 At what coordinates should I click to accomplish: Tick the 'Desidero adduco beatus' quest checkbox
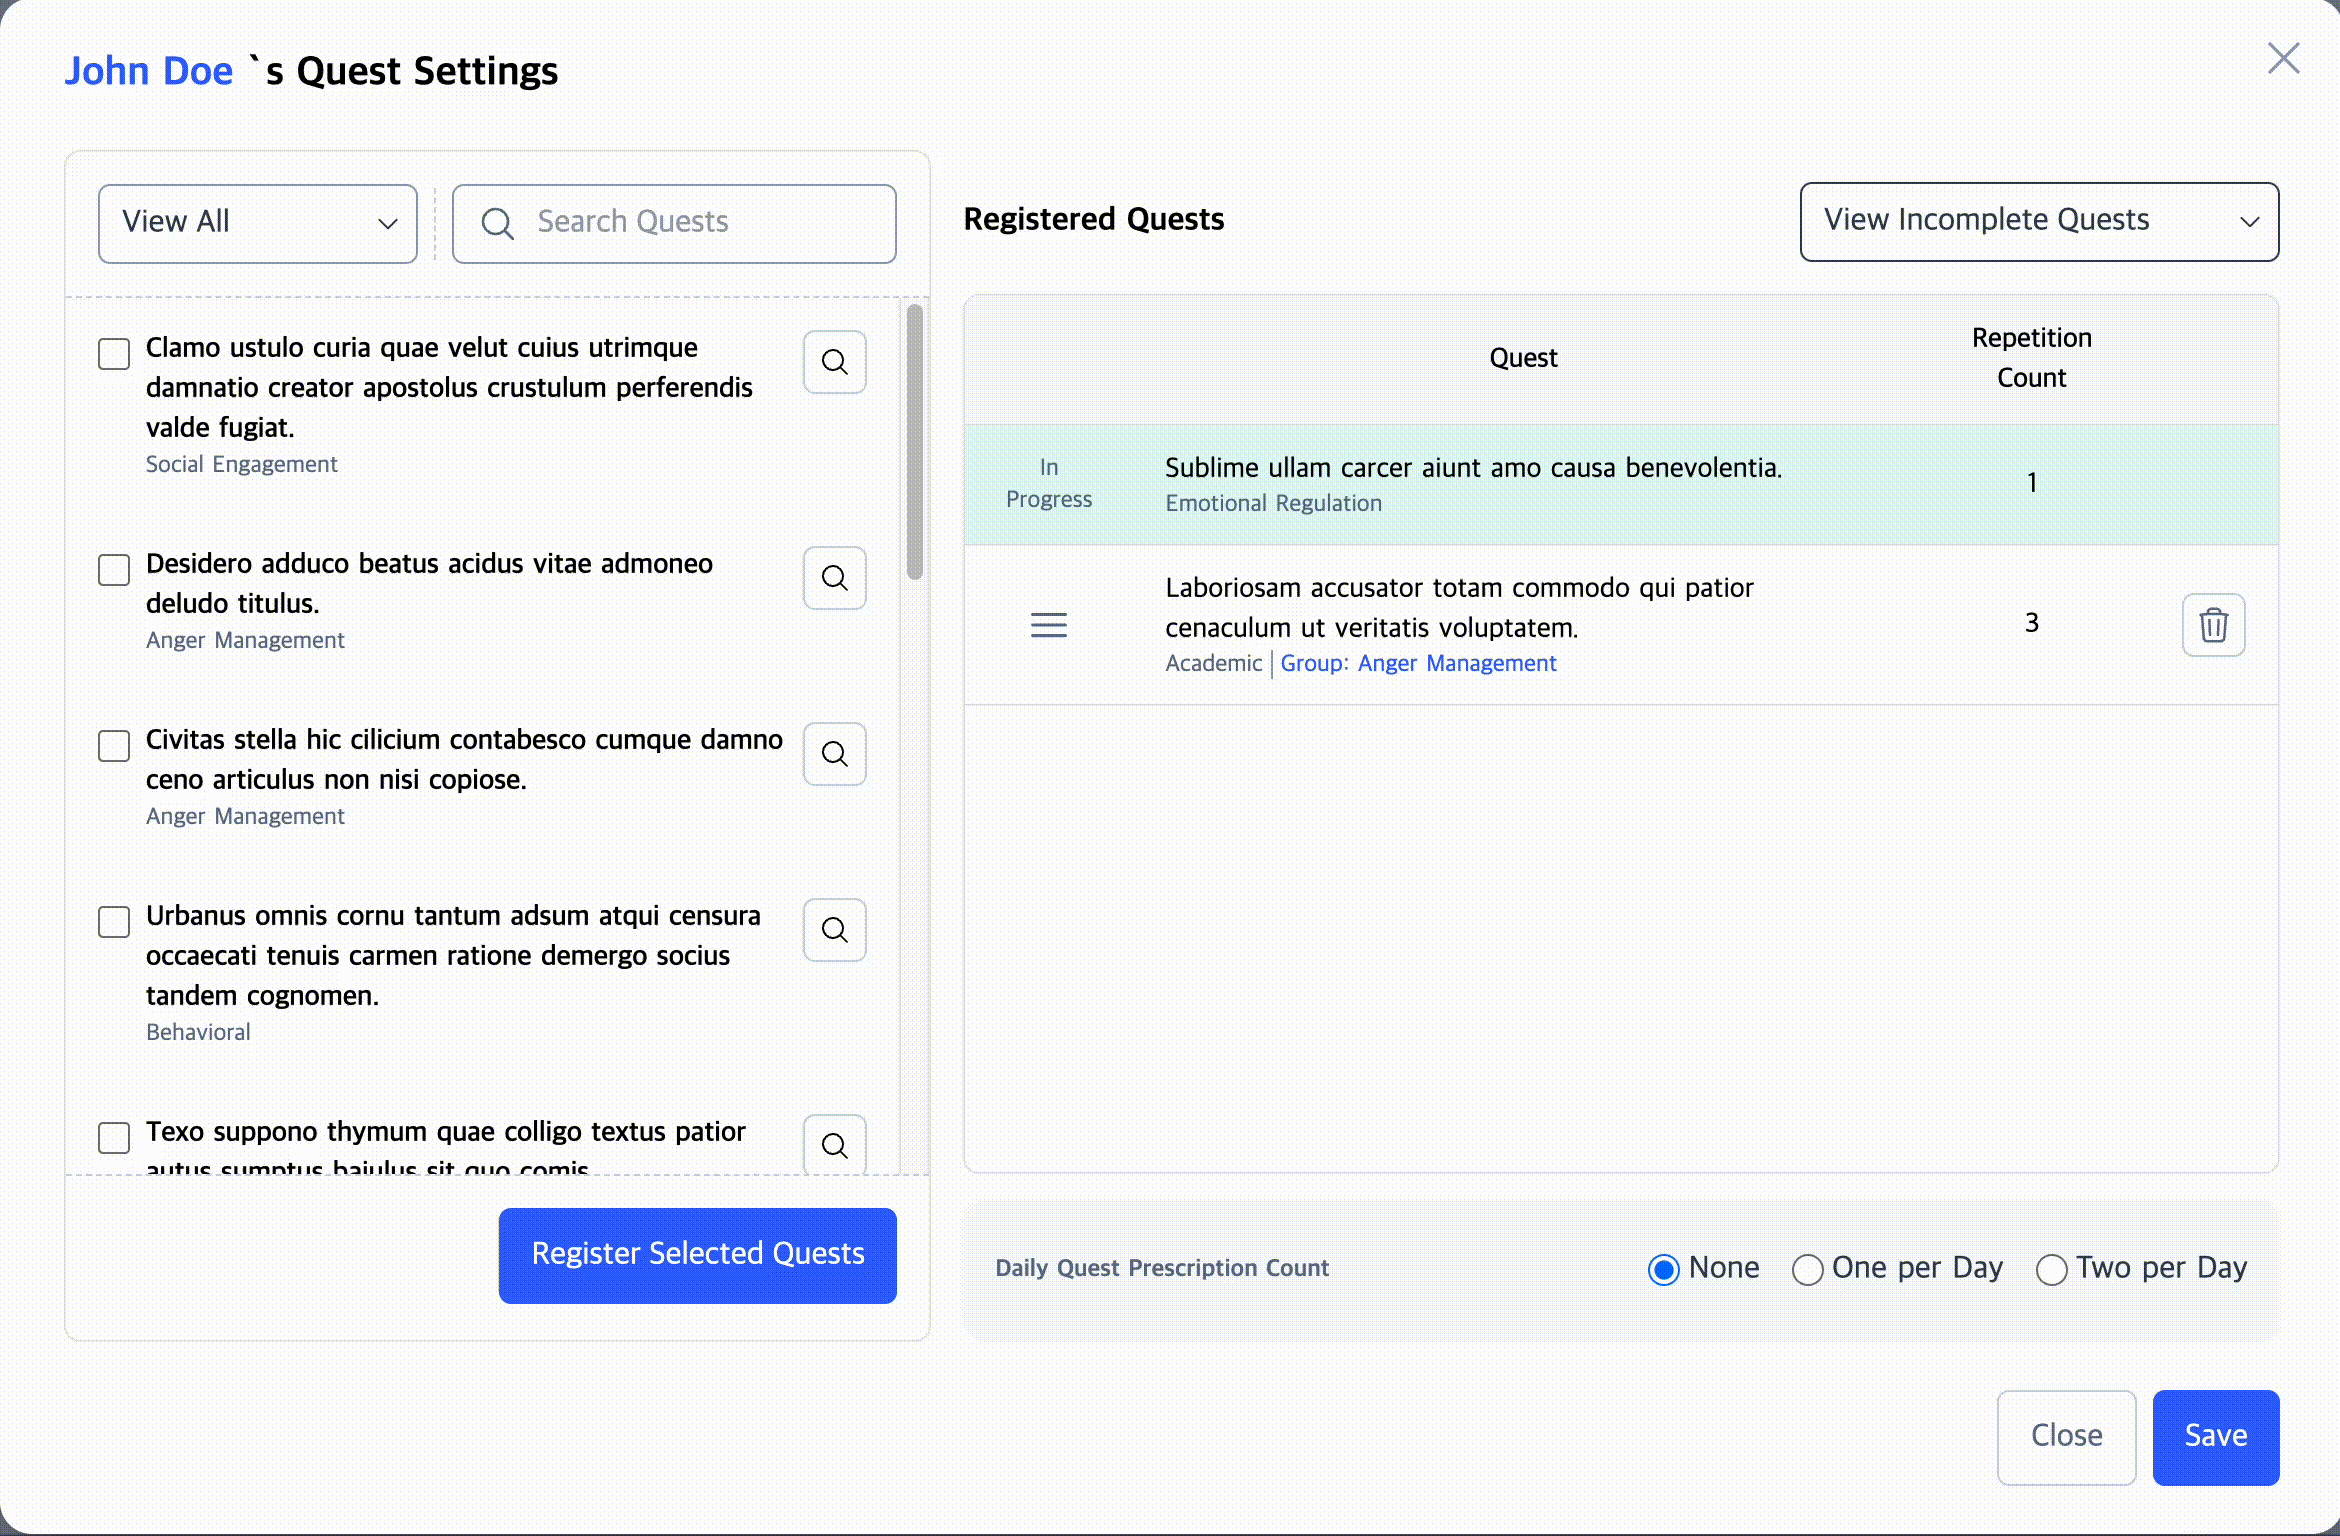114,569
